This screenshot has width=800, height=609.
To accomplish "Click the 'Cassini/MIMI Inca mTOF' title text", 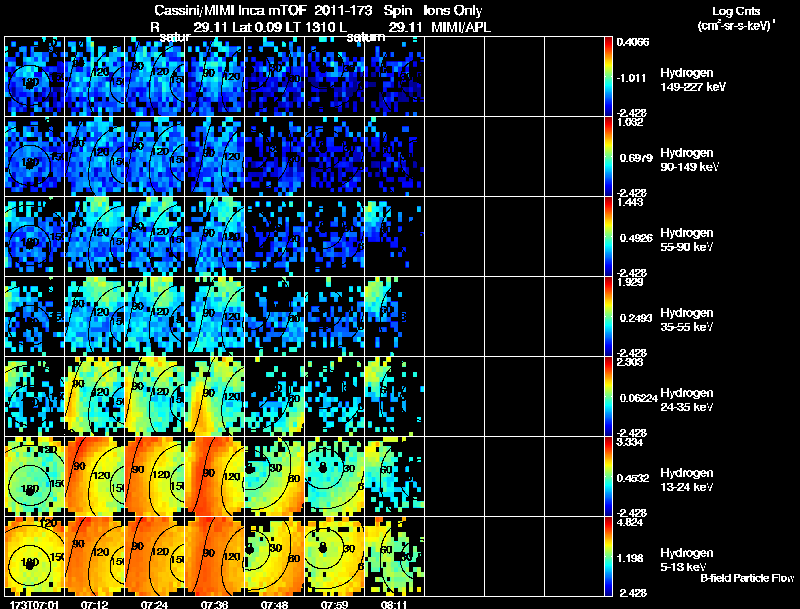I will pos(230,11).
